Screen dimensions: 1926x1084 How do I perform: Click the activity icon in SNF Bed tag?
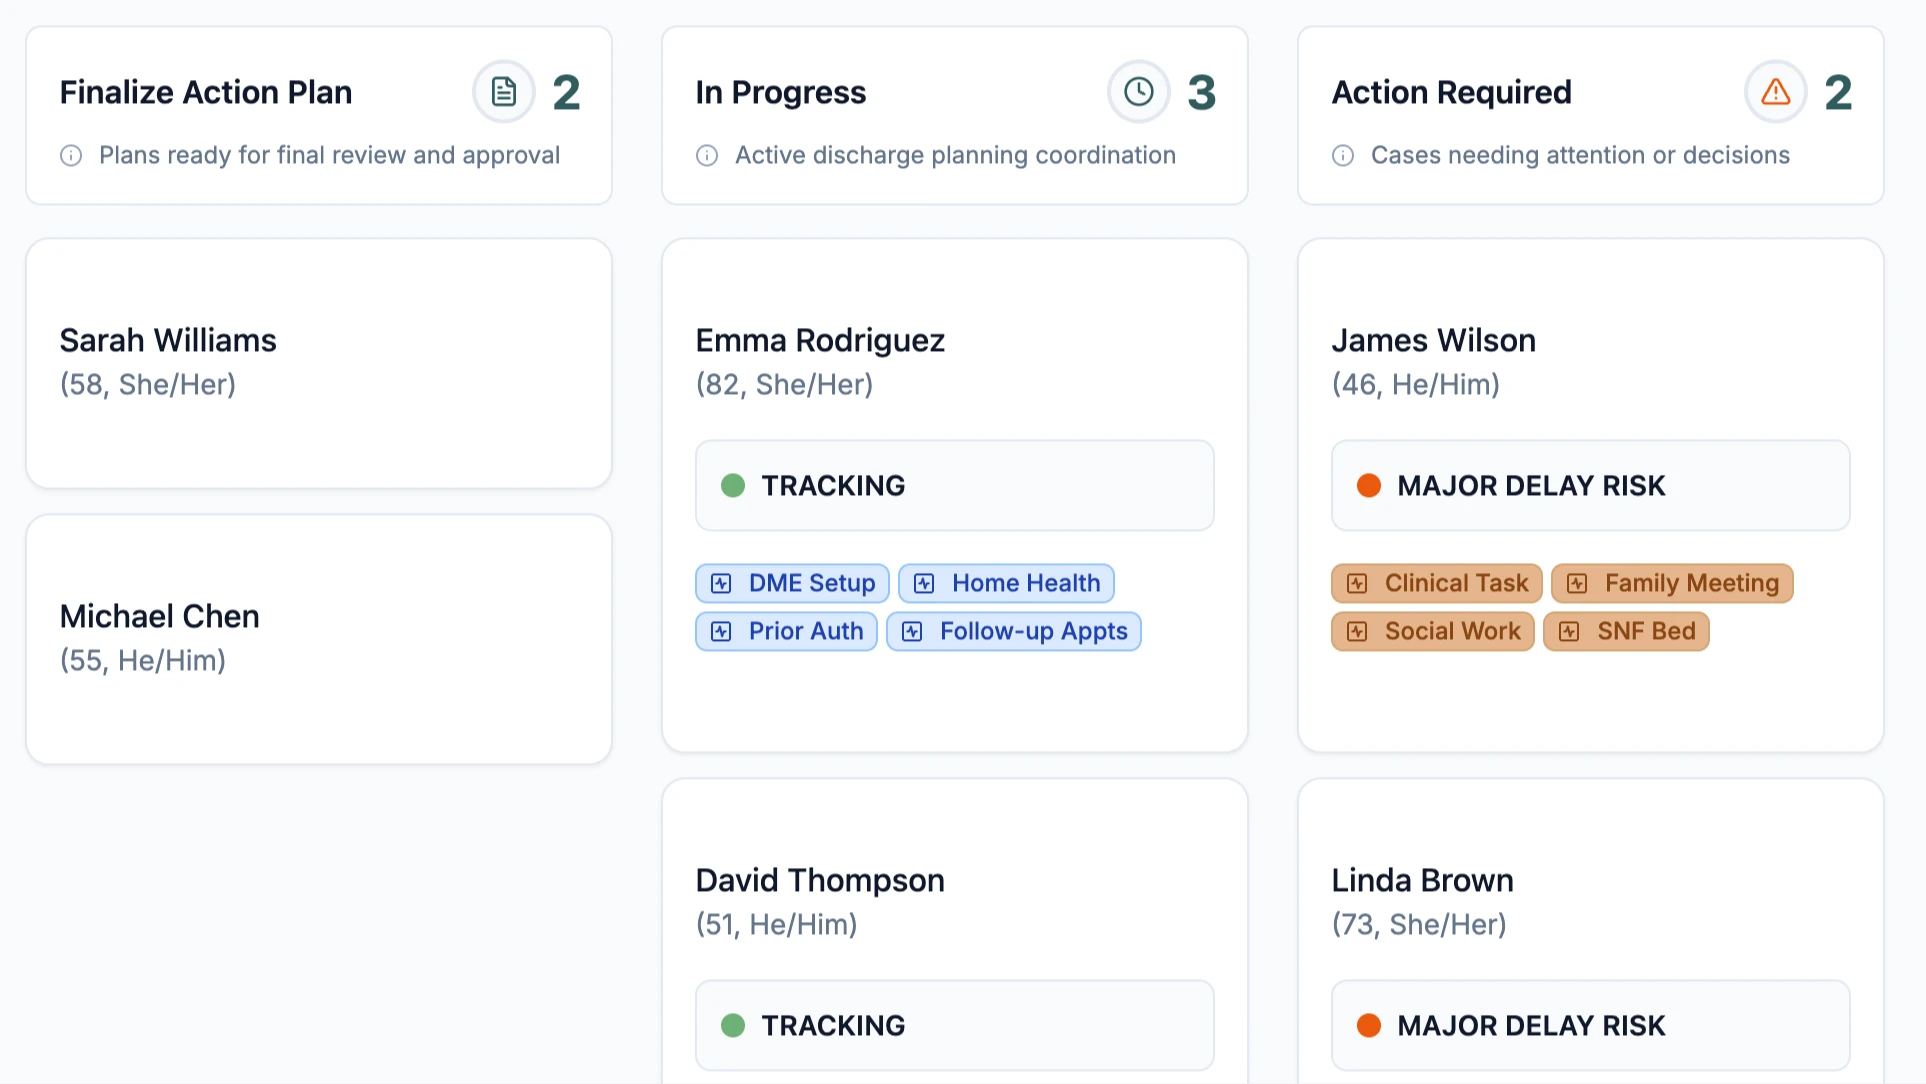(x=1569, y=632)
